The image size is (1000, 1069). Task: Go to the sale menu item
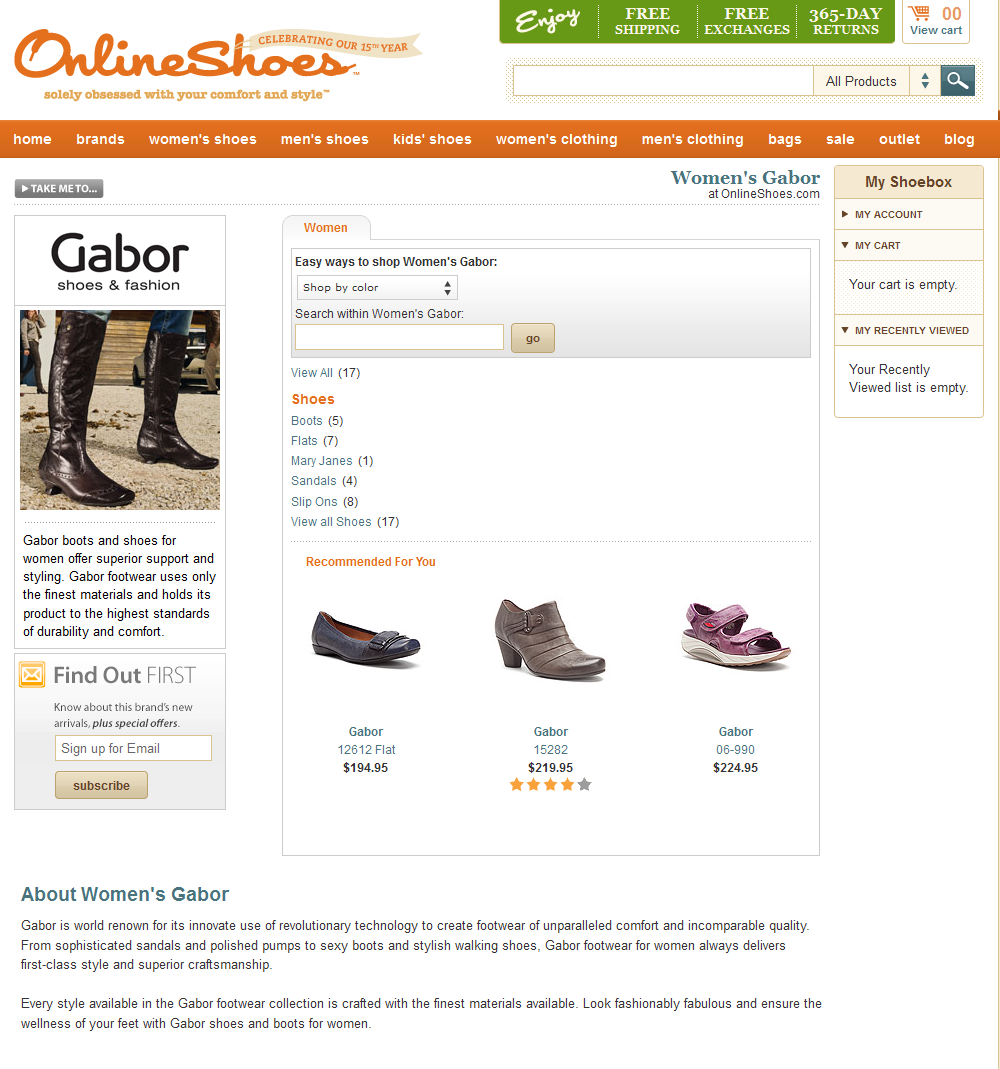840,139
